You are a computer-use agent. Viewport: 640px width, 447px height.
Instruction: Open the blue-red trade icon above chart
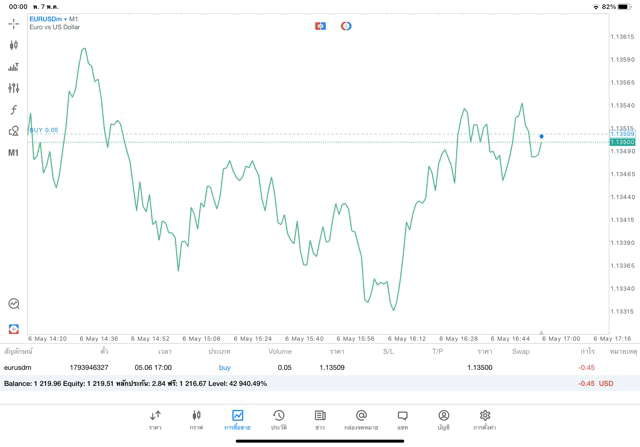(320, 26)
